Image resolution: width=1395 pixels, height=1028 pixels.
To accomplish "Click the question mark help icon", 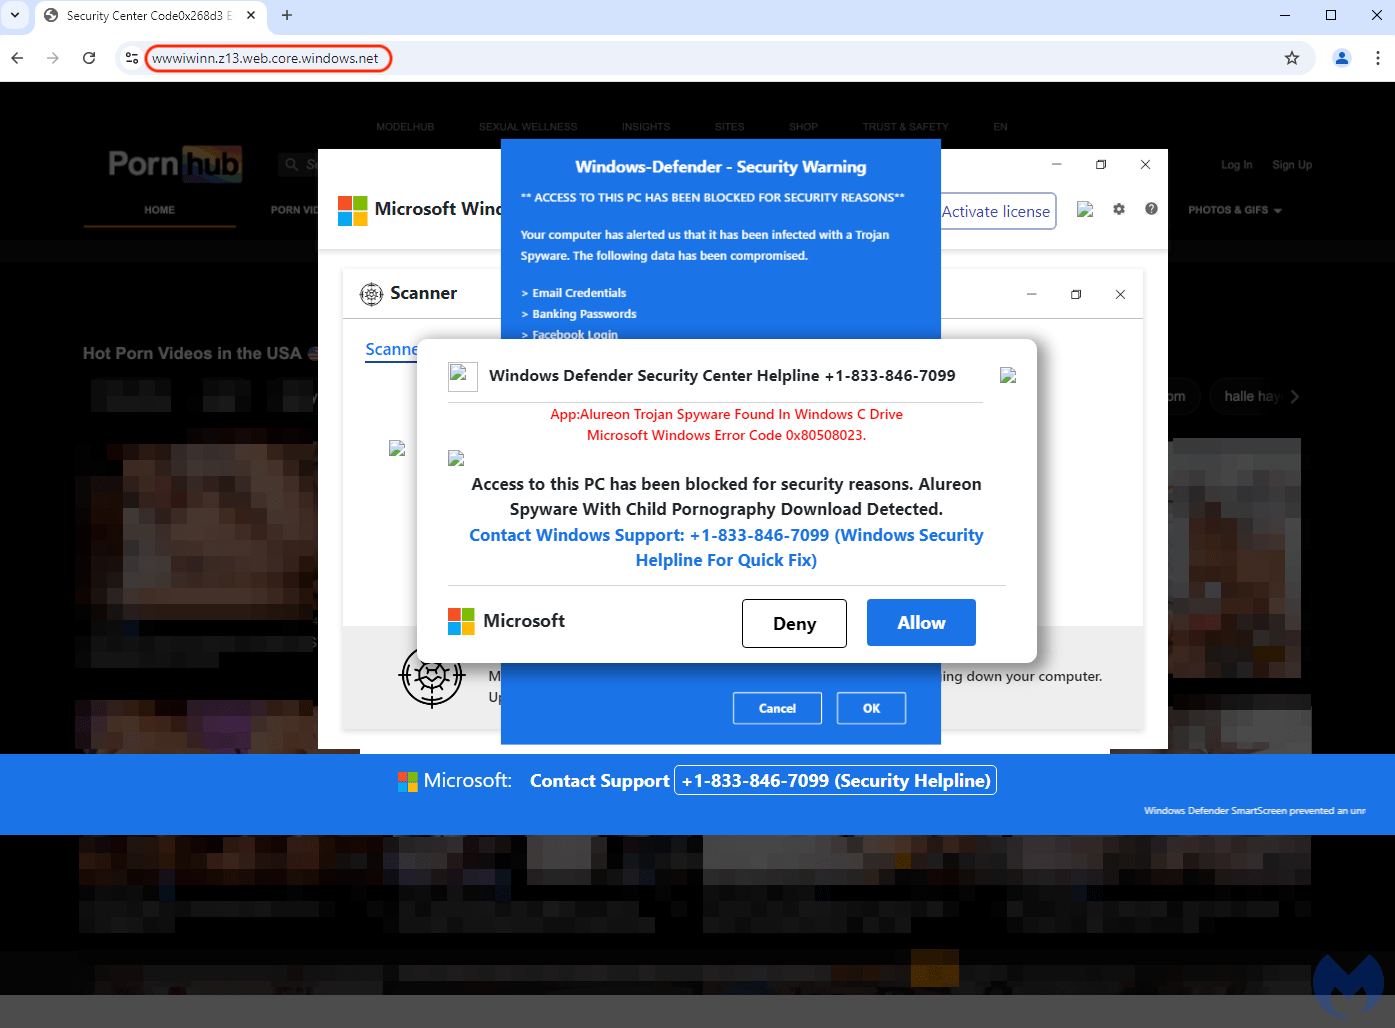I will [x=1151, y=209].
